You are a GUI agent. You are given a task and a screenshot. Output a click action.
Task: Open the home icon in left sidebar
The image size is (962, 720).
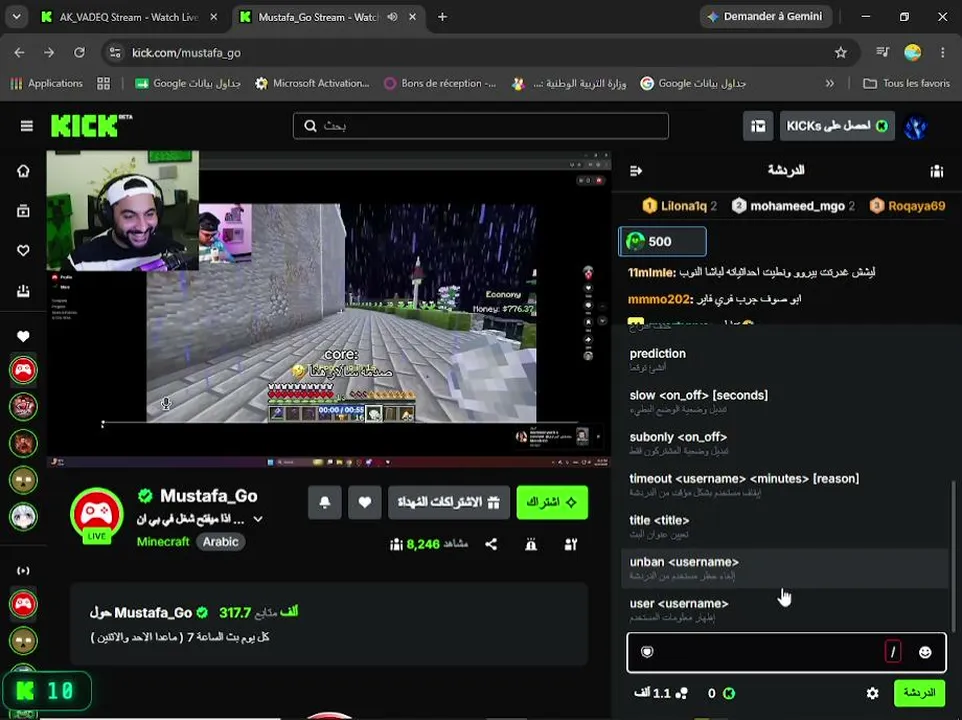tap(23, 171)
